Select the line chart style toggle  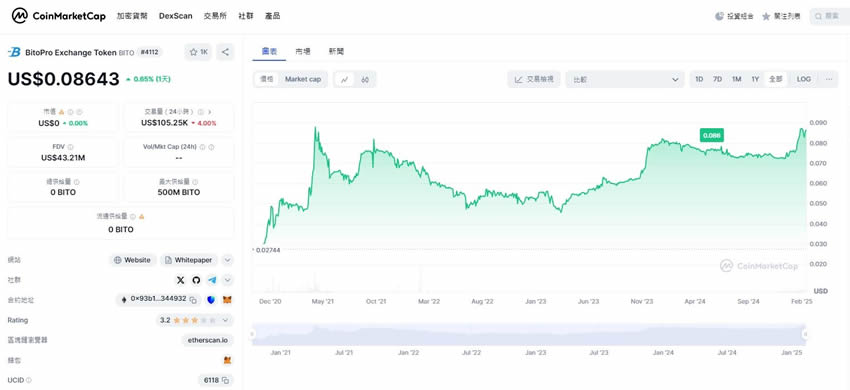344,79
